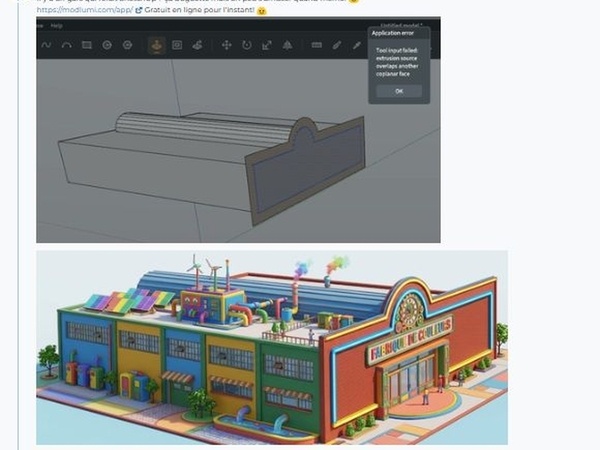The image size is (600, 450).
Task: Select the arc drawing tool
Action: tap(67, 45)
